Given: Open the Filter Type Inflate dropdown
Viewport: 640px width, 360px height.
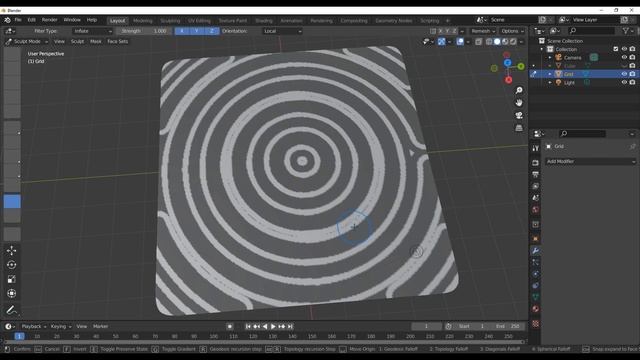Looking at the screenshot, I should (x=93, y=31).
